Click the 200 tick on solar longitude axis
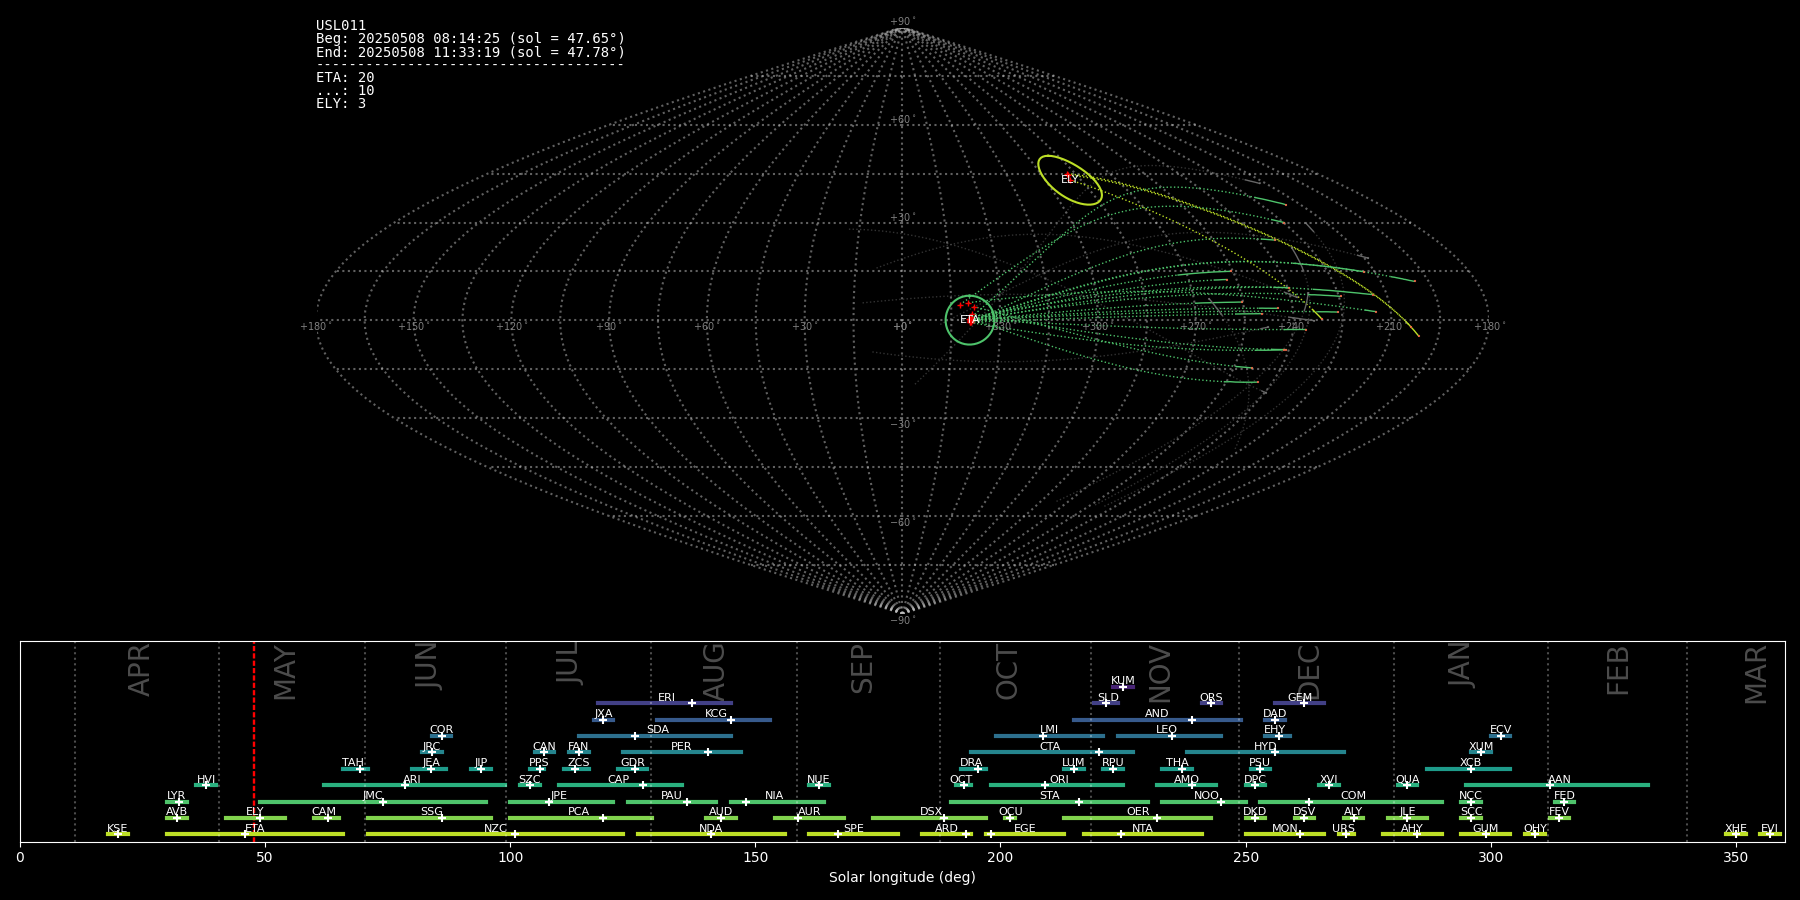 1000,857
